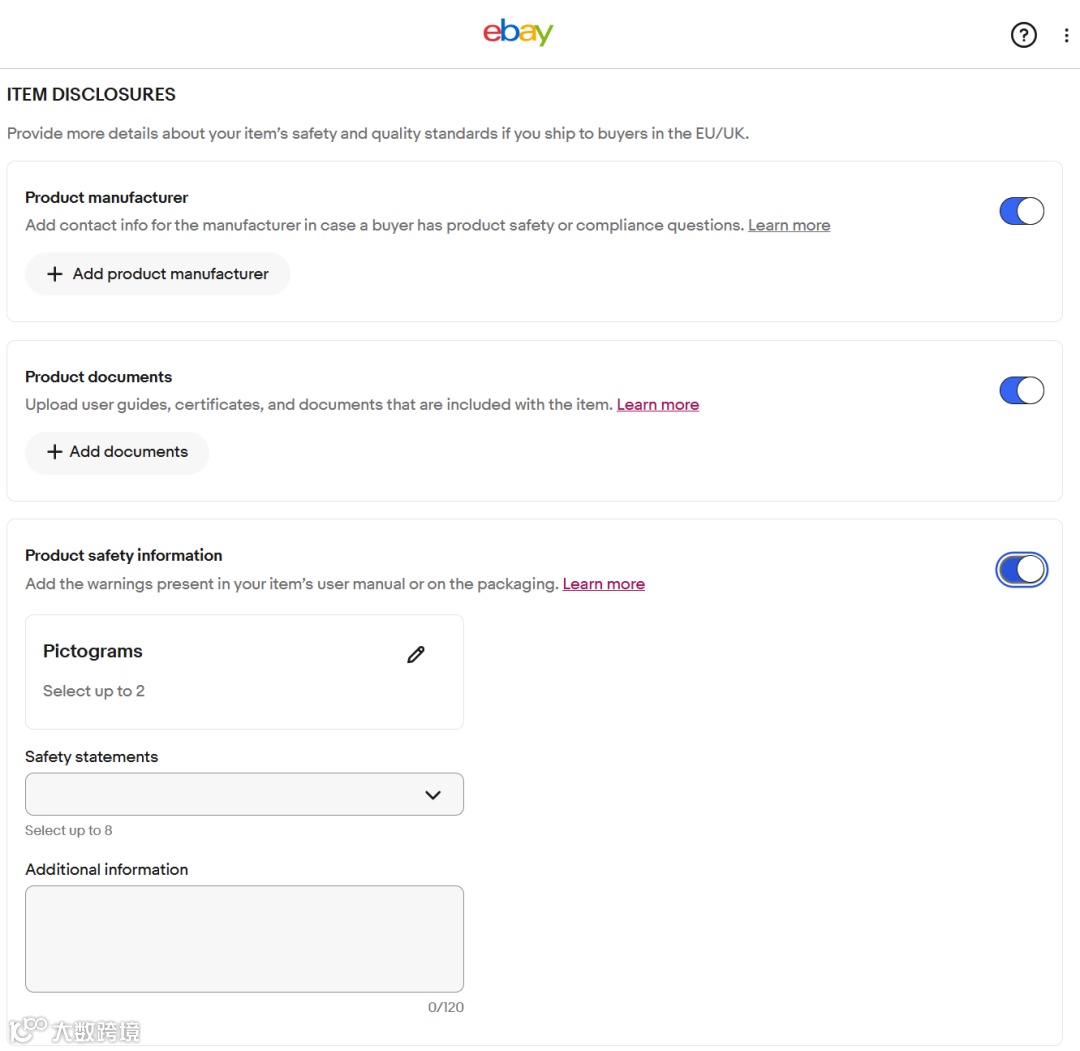The width and height of the screenshot is (1080, 1051).
Task: Click the pencil icon to edit Pictograms
Action: point(416,654)
